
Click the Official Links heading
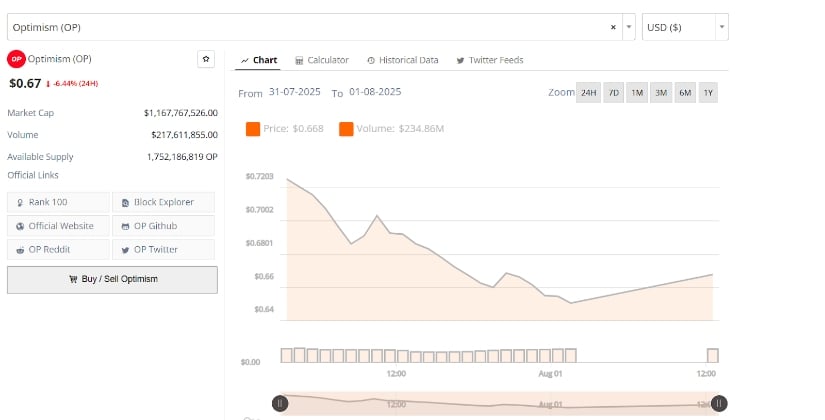click(33, 175)
